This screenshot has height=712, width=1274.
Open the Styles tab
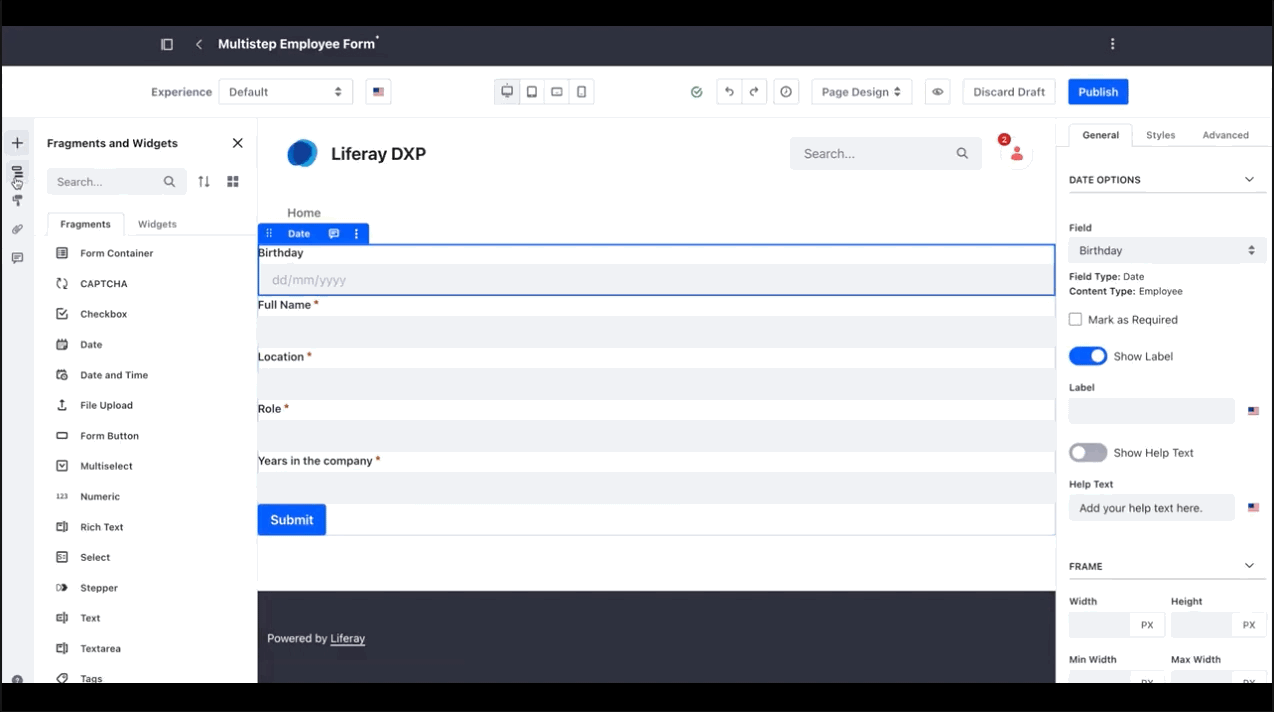1160,135
